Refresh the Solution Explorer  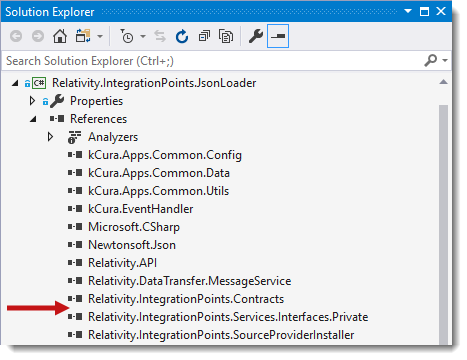coord(182,36)
